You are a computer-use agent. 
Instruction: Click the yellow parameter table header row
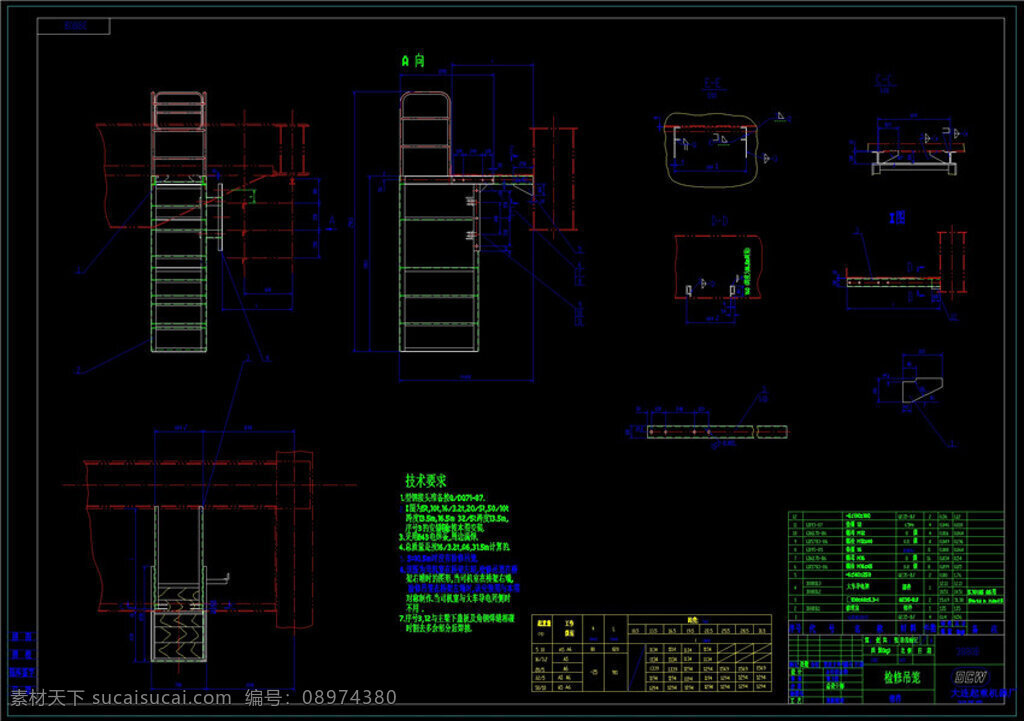tap(652, 628)
